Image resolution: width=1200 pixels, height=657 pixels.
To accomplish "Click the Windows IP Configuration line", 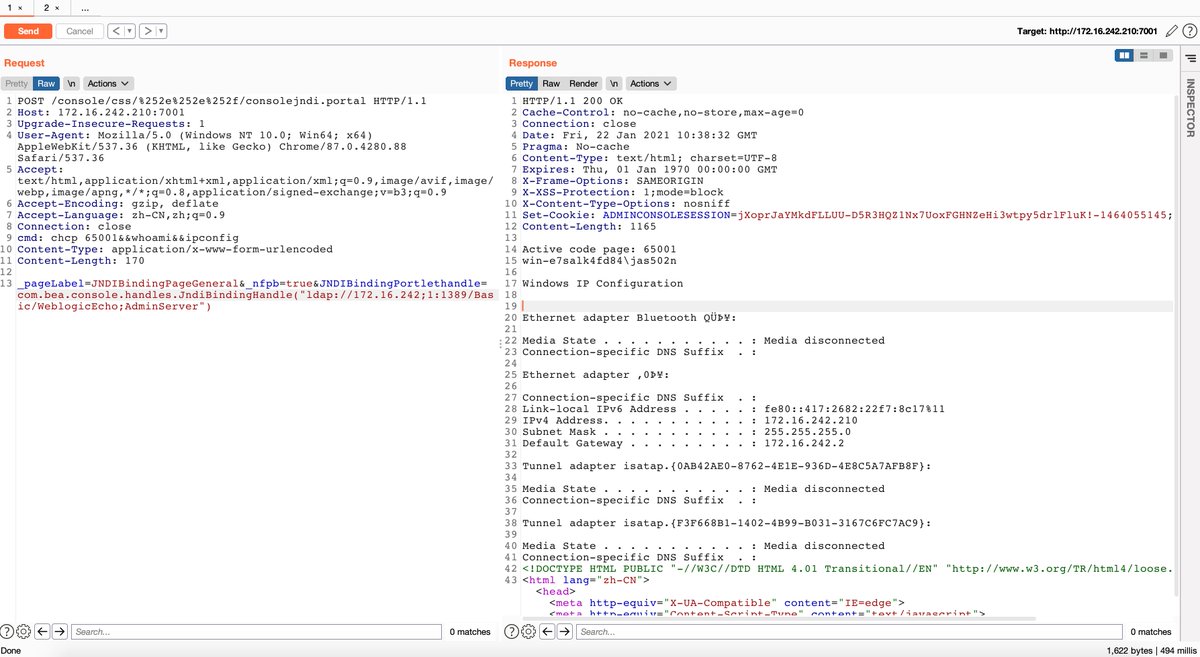I will 603,284.
